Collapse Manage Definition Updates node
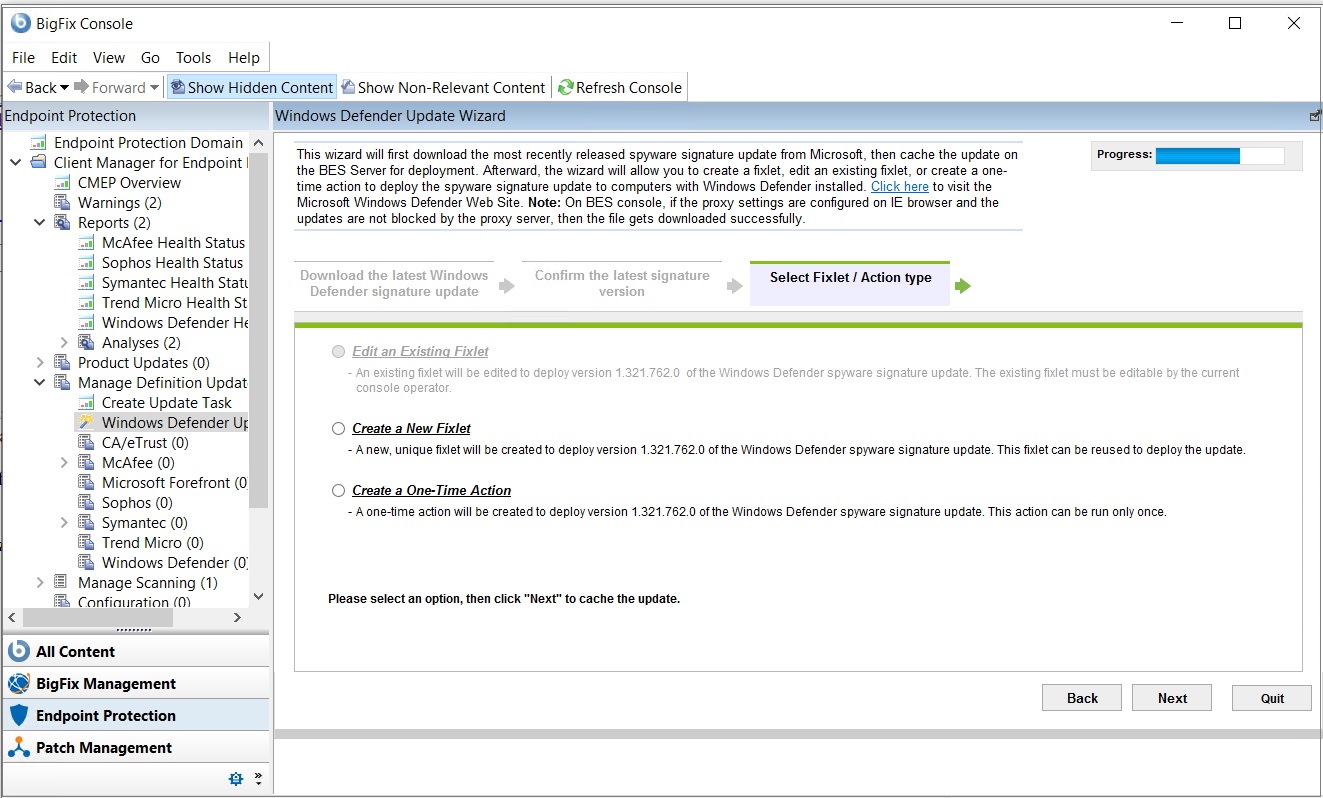 point(40,383)
